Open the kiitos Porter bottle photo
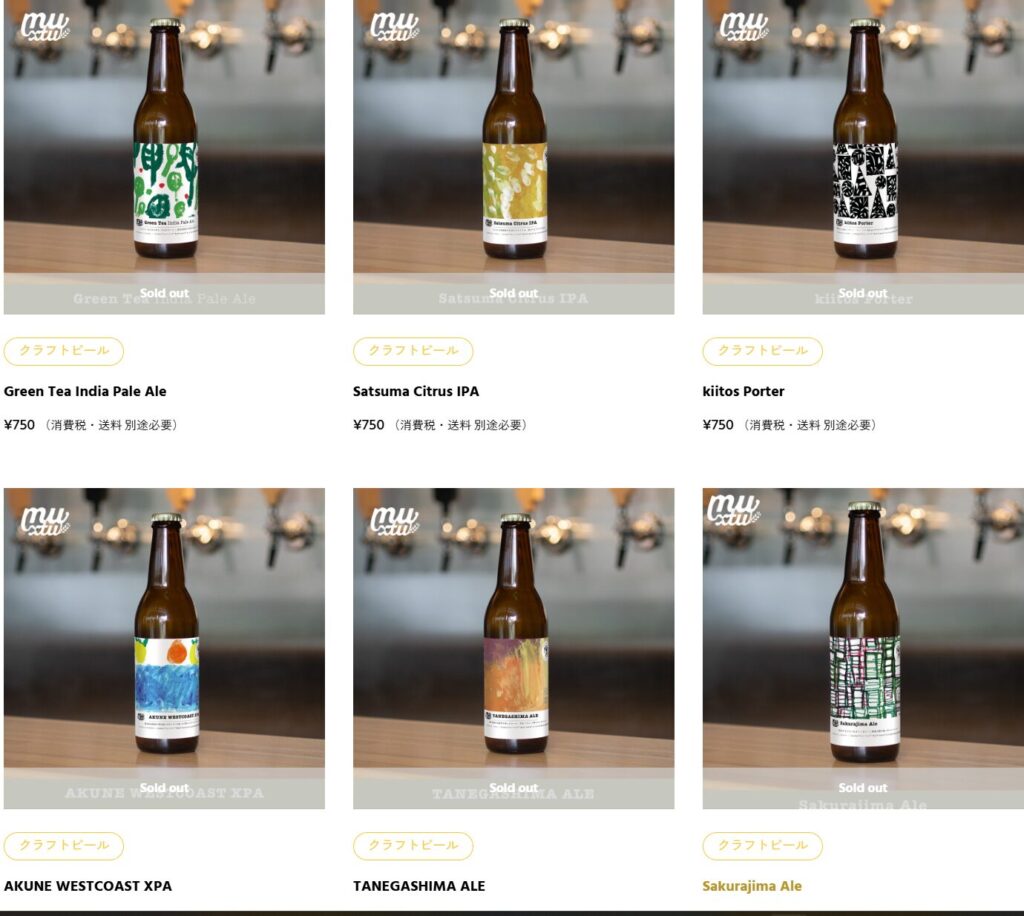Screen dimensions: 1024x916 coord(863,157)
